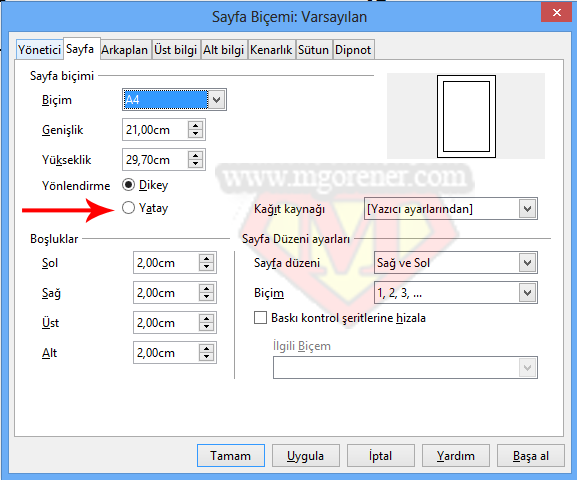Select the Yatay orientation radio button
577x480 pixels.
pos(128,208)
